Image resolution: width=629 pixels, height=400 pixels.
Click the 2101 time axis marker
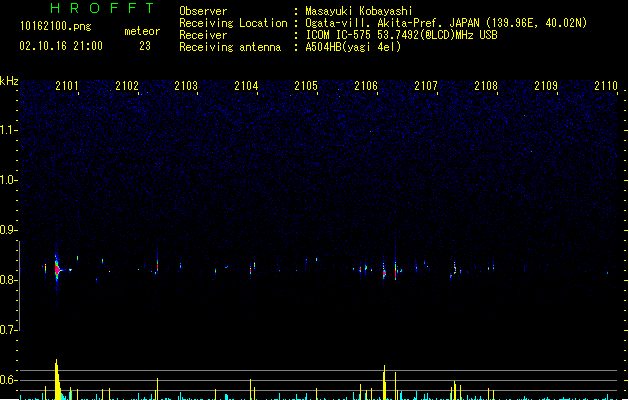tap(67, 86)
